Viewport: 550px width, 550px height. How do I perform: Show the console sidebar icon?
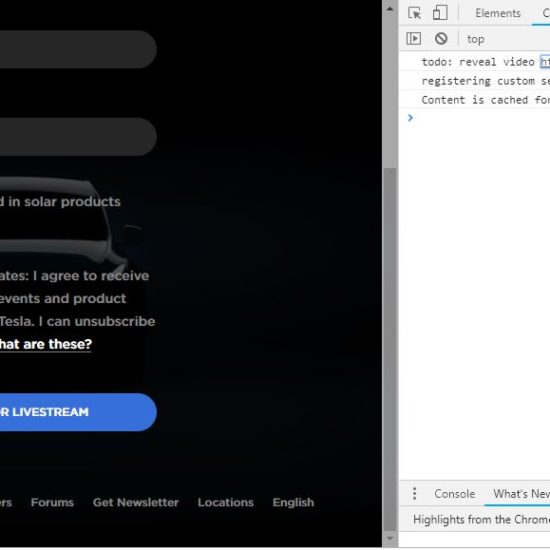coord(414,38)
